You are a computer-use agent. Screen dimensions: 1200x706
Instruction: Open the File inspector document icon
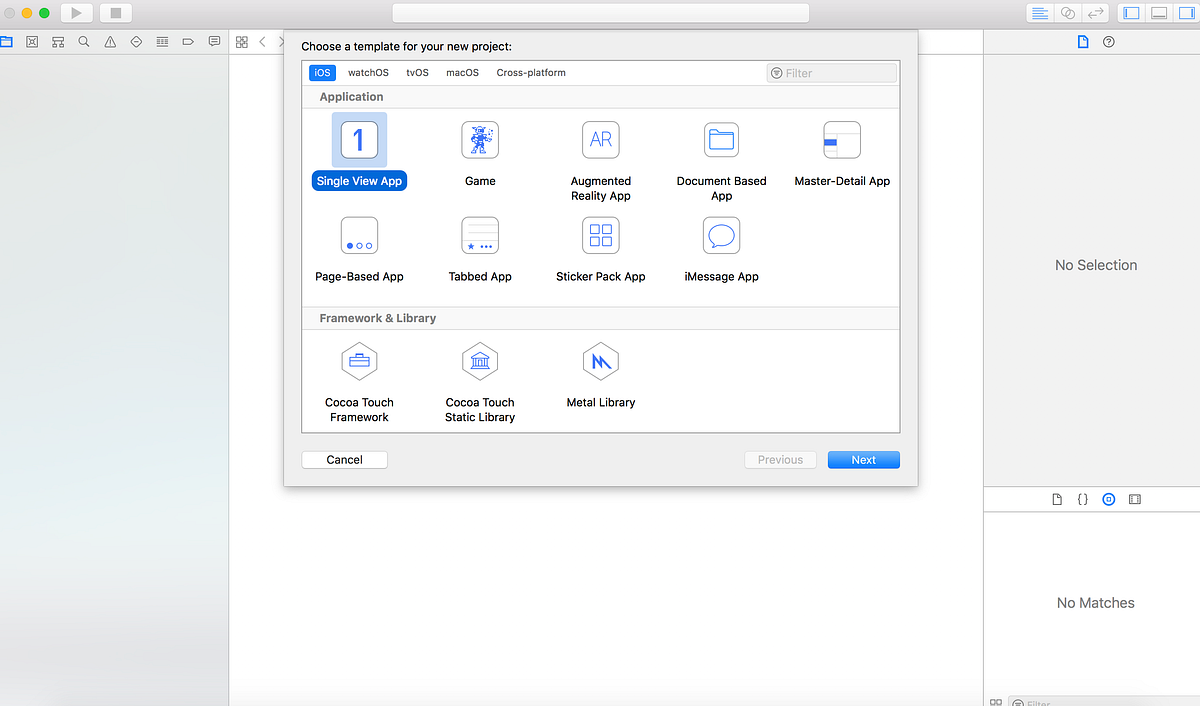(1082, 41)
